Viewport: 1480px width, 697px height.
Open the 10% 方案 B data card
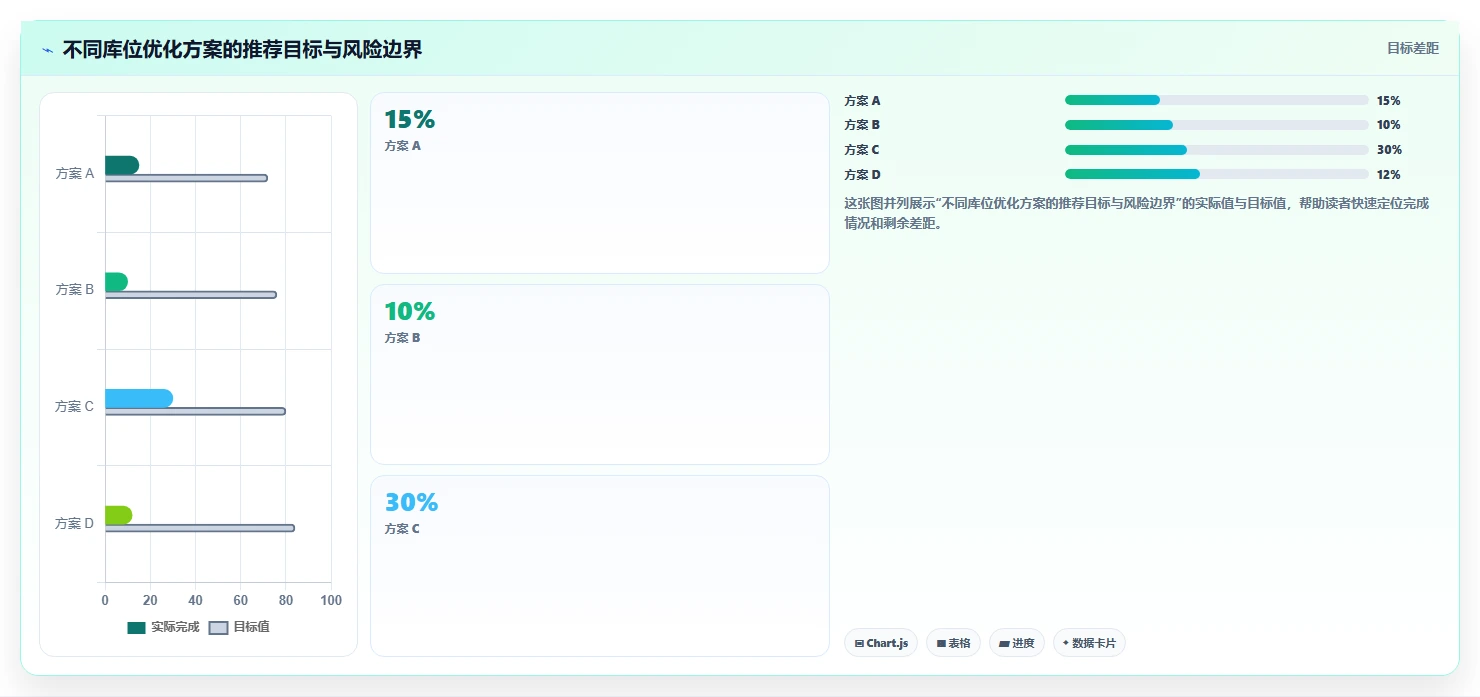(600, 374)
